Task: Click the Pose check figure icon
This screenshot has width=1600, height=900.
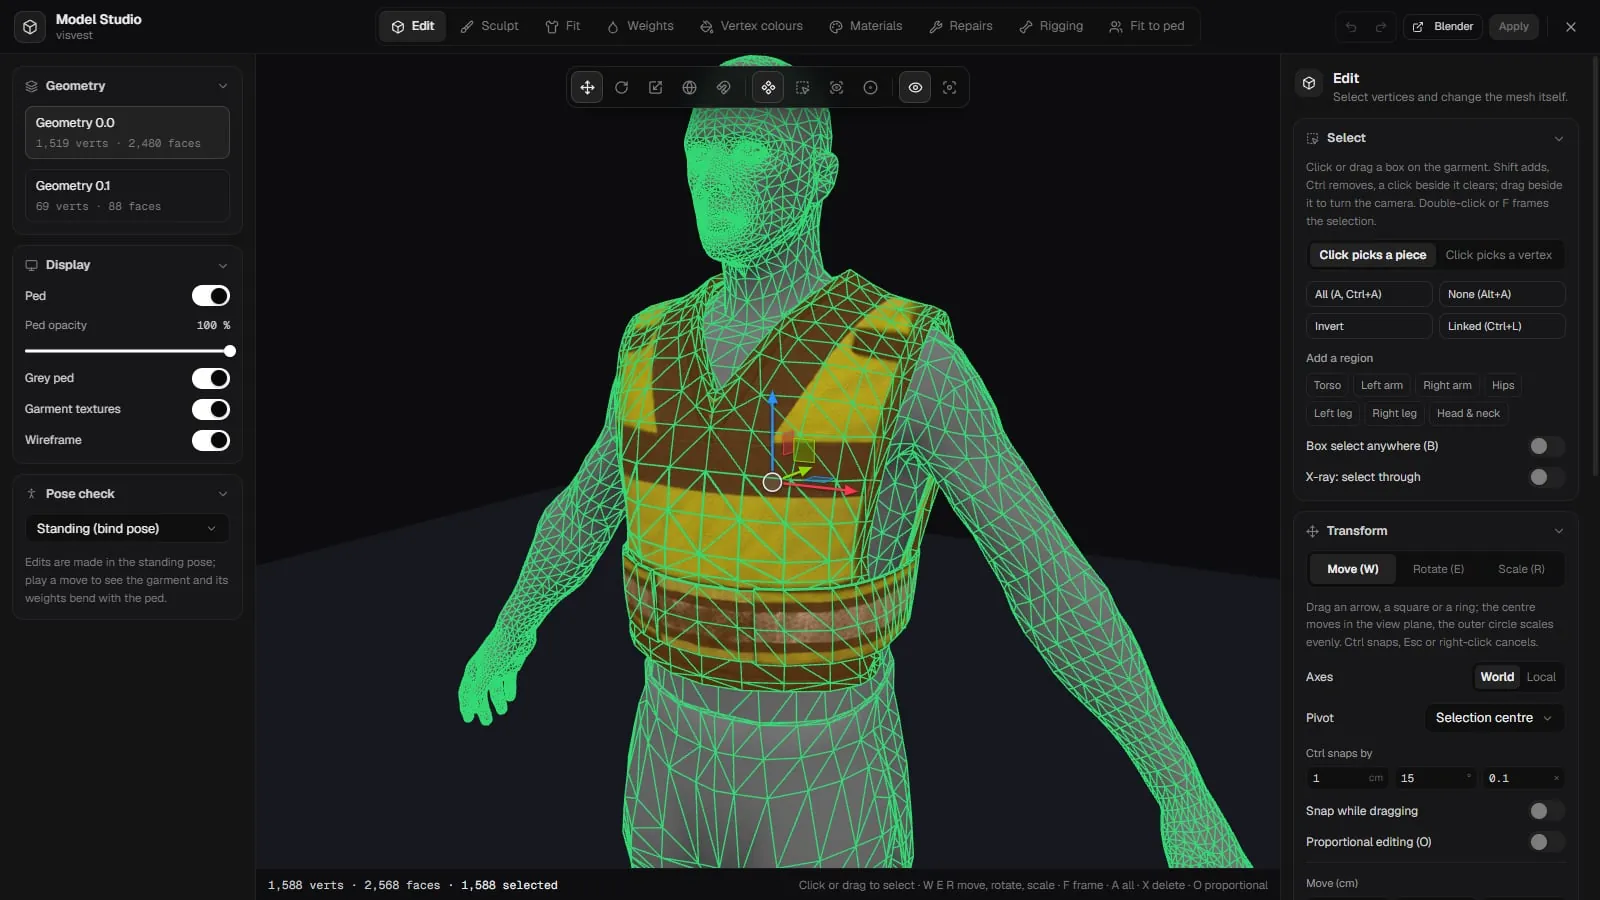Action: pos(31,494)
